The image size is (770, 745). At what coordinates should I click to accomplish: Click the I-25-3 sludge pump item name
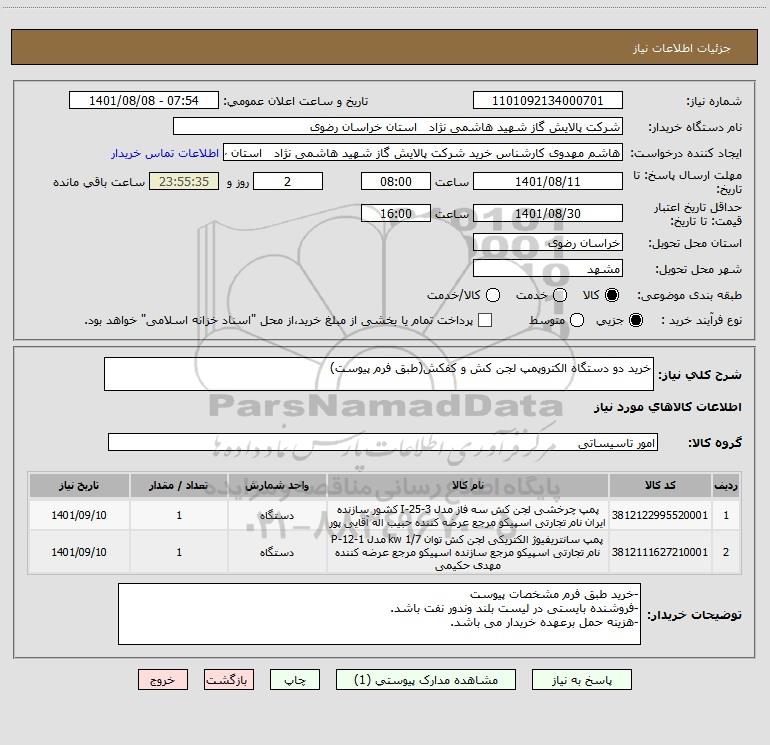(x=468, y=515)
